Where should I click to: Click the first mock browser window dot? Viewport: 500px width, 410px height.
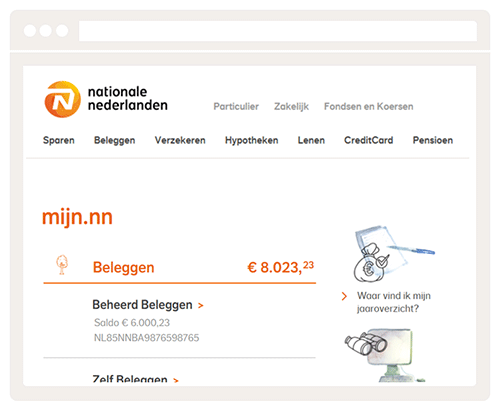30,31
